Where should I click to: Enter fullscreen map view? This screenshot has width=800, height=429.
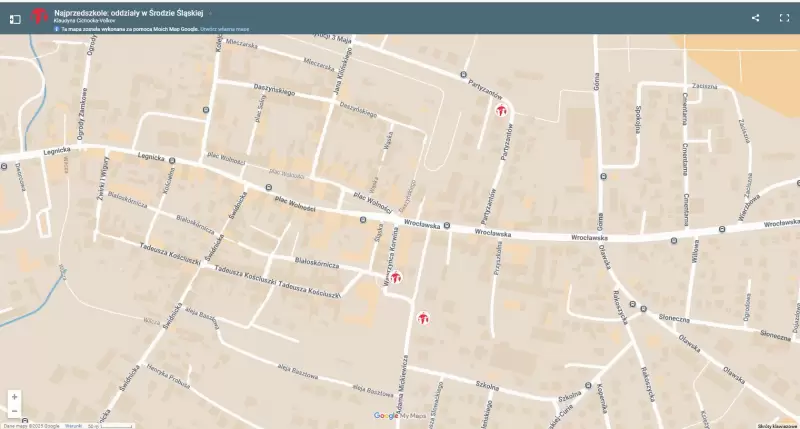pos(784,18)
